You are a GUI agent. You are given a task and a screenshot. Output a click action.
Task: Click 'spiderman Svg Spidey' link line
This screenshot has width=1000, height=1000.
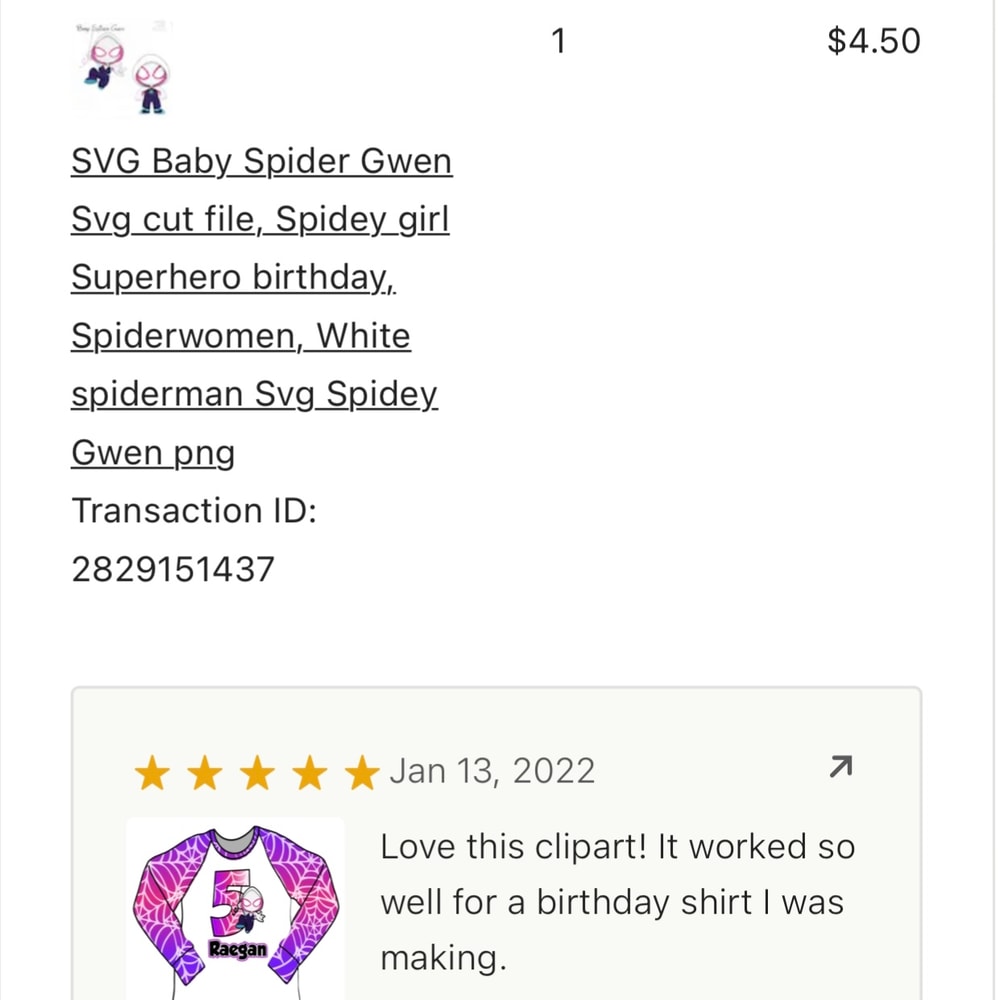(254, 394)
